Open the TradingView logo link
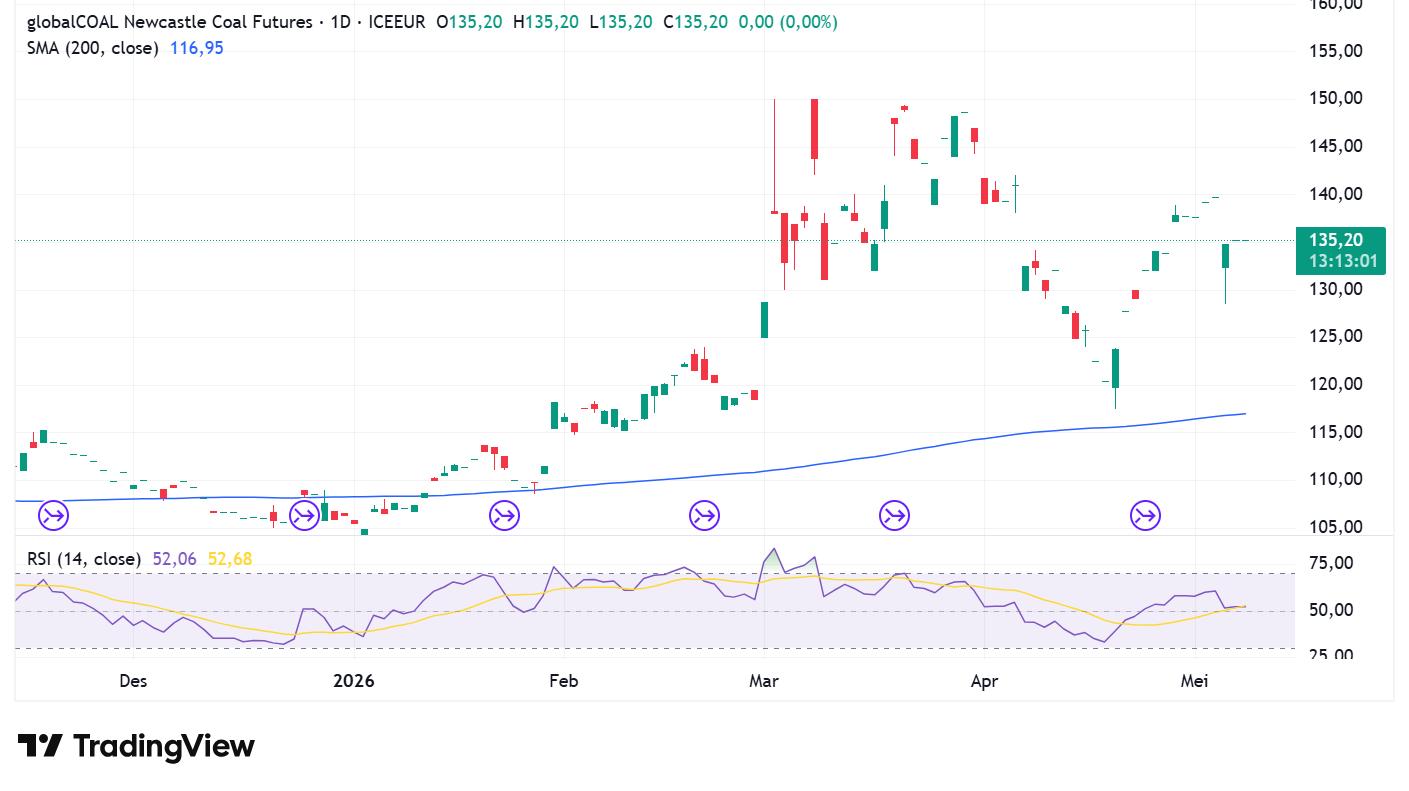1409x791 pixels. [x=136, y=746]
